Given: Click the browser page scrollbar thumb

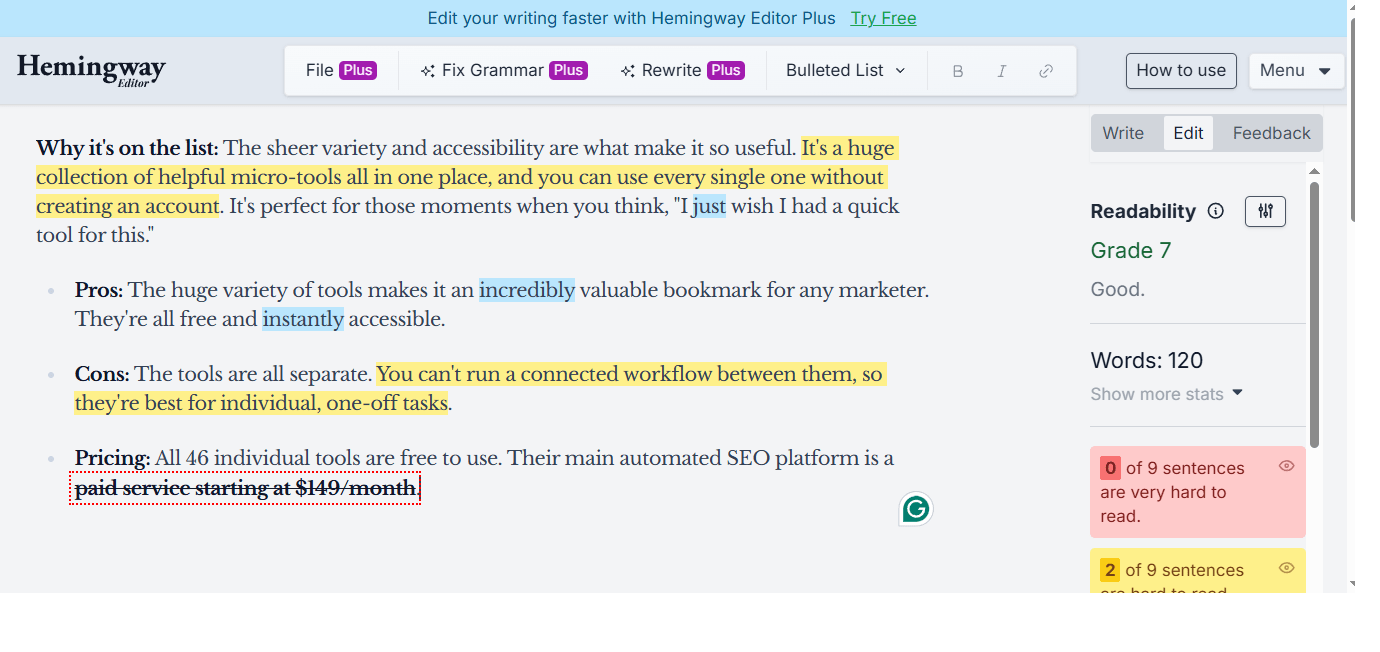Looking at the screenshot, I should 1354,118.
